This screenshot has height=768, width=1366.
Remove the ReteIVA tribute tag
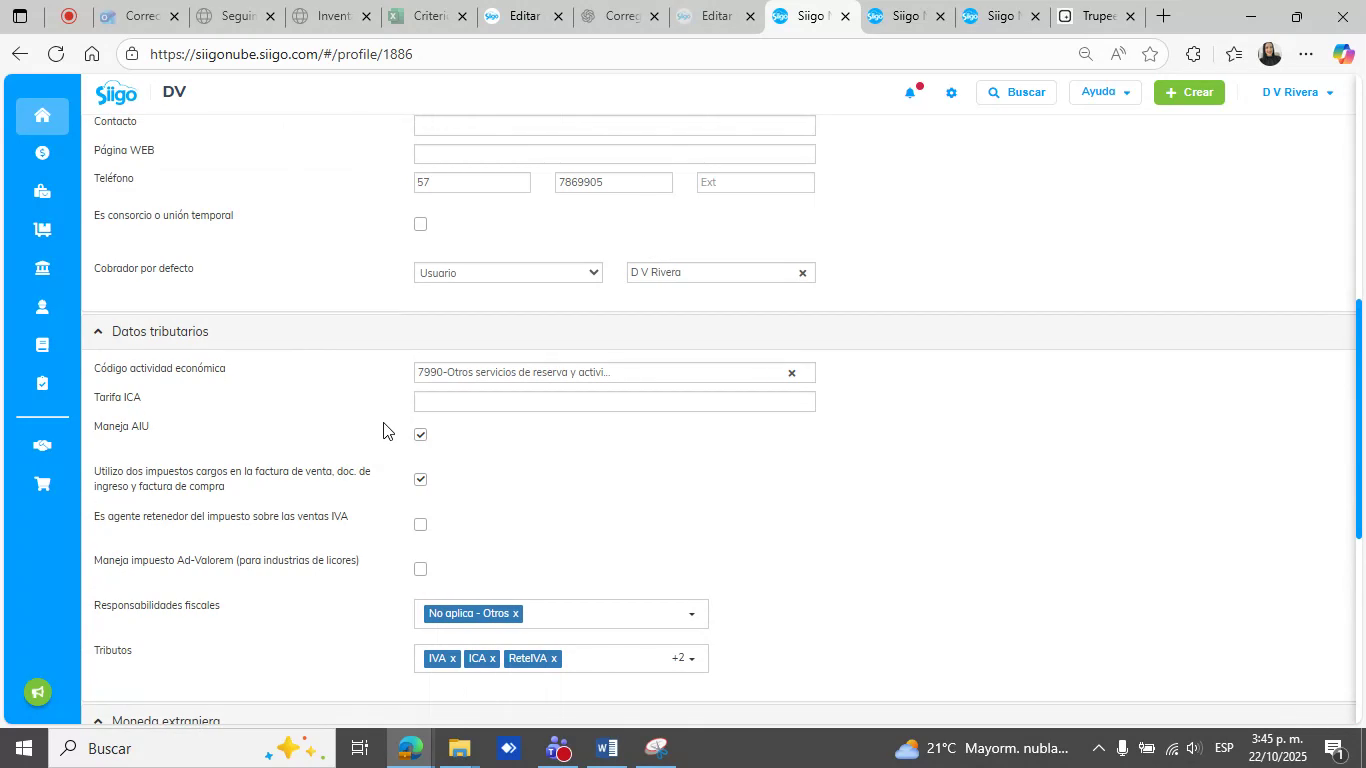[x=553, y=658]
